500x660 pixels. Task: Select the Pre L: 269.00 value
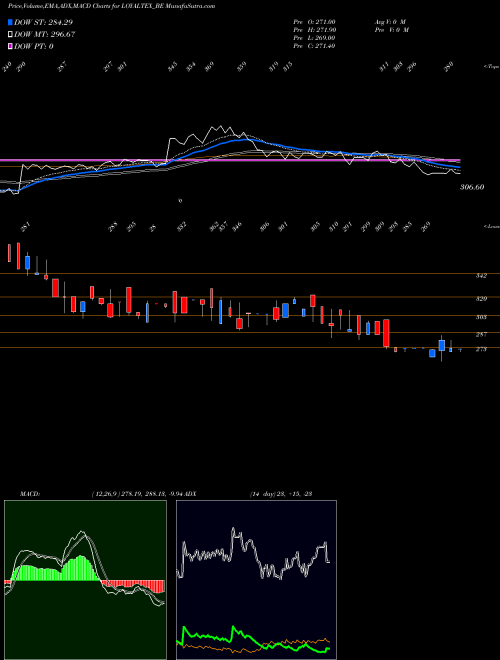coord(314,38)
